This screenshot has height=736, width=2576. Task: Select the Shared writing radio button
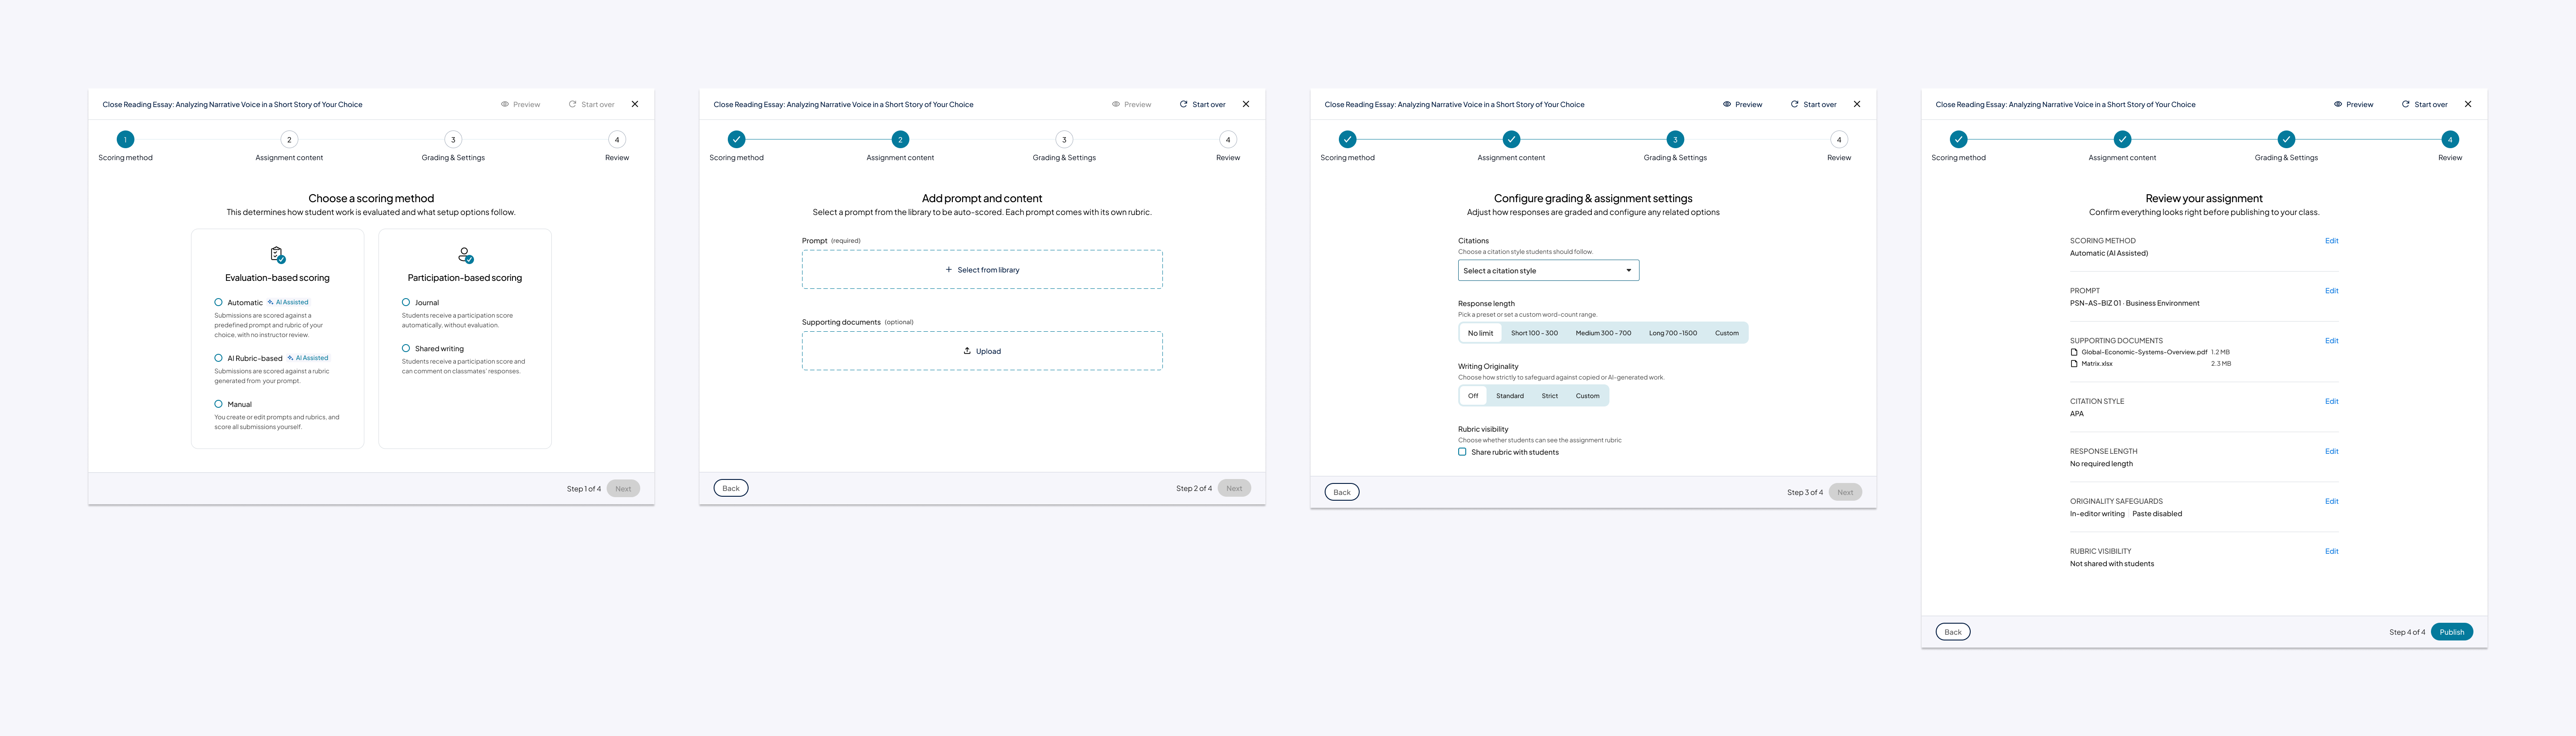coord(406,348)
